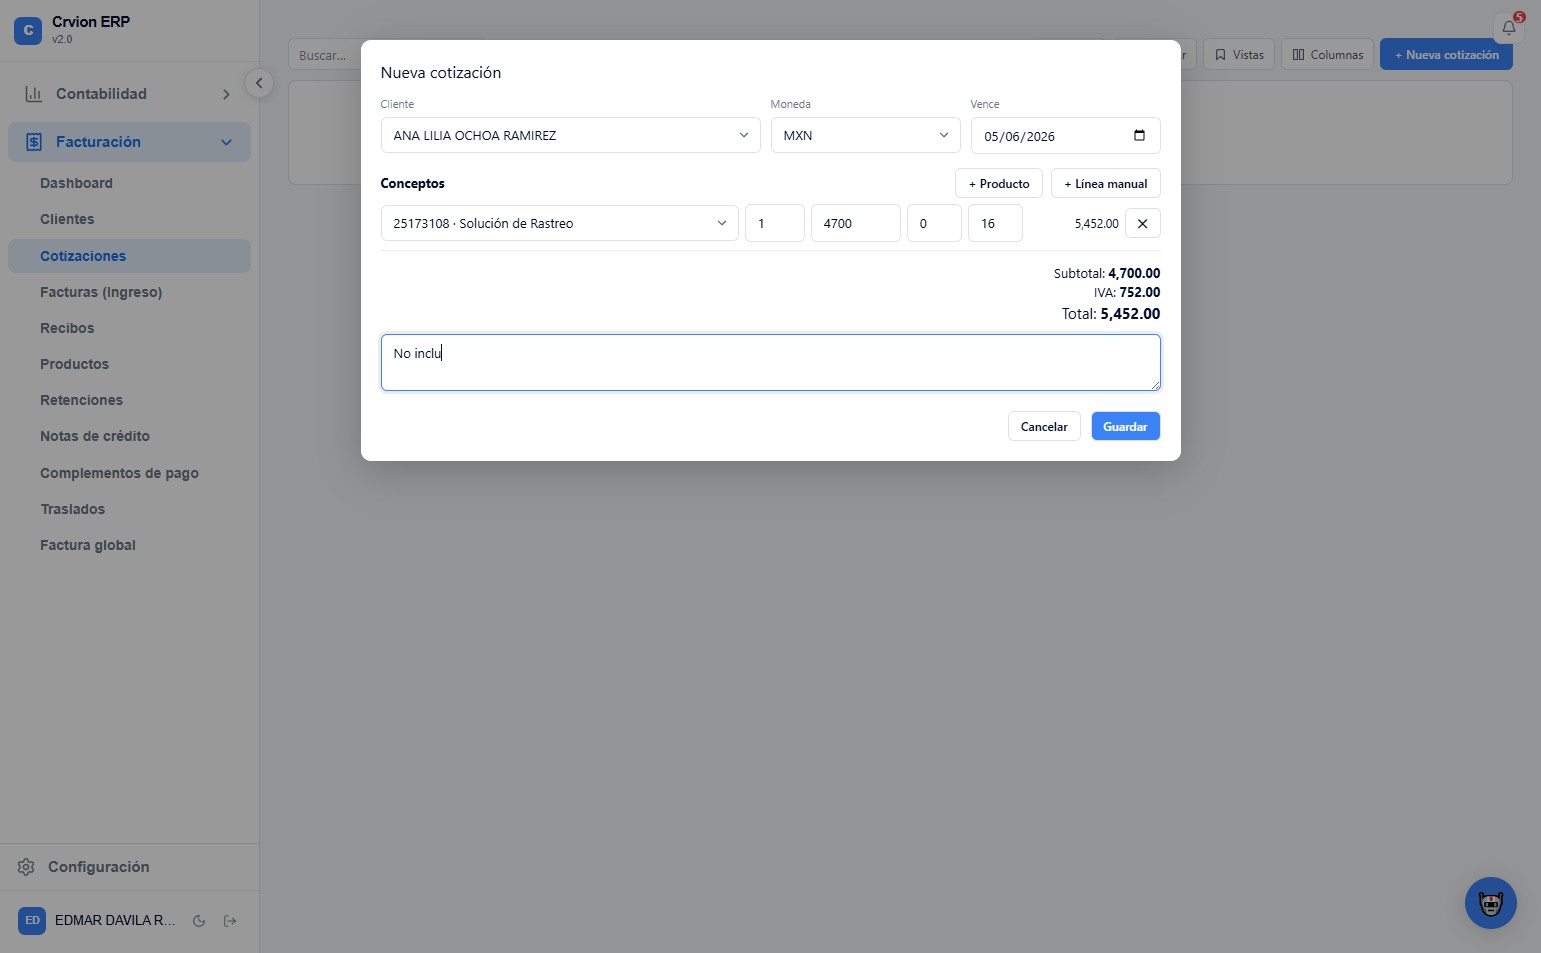Open the assistant chat mascot button
This screenshot has height=953, width=1541.
point(1490,903)
